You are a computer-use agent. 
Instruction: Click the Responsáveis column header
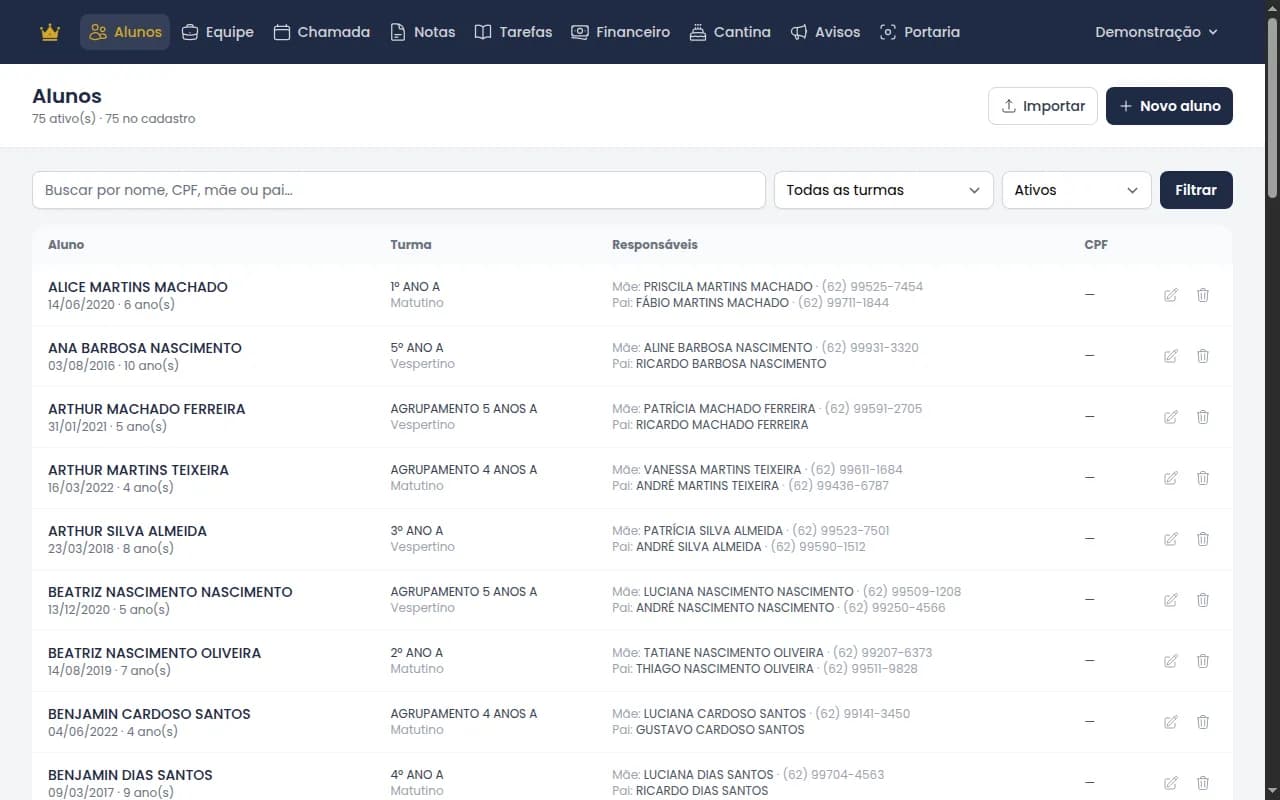coord(655,245)
